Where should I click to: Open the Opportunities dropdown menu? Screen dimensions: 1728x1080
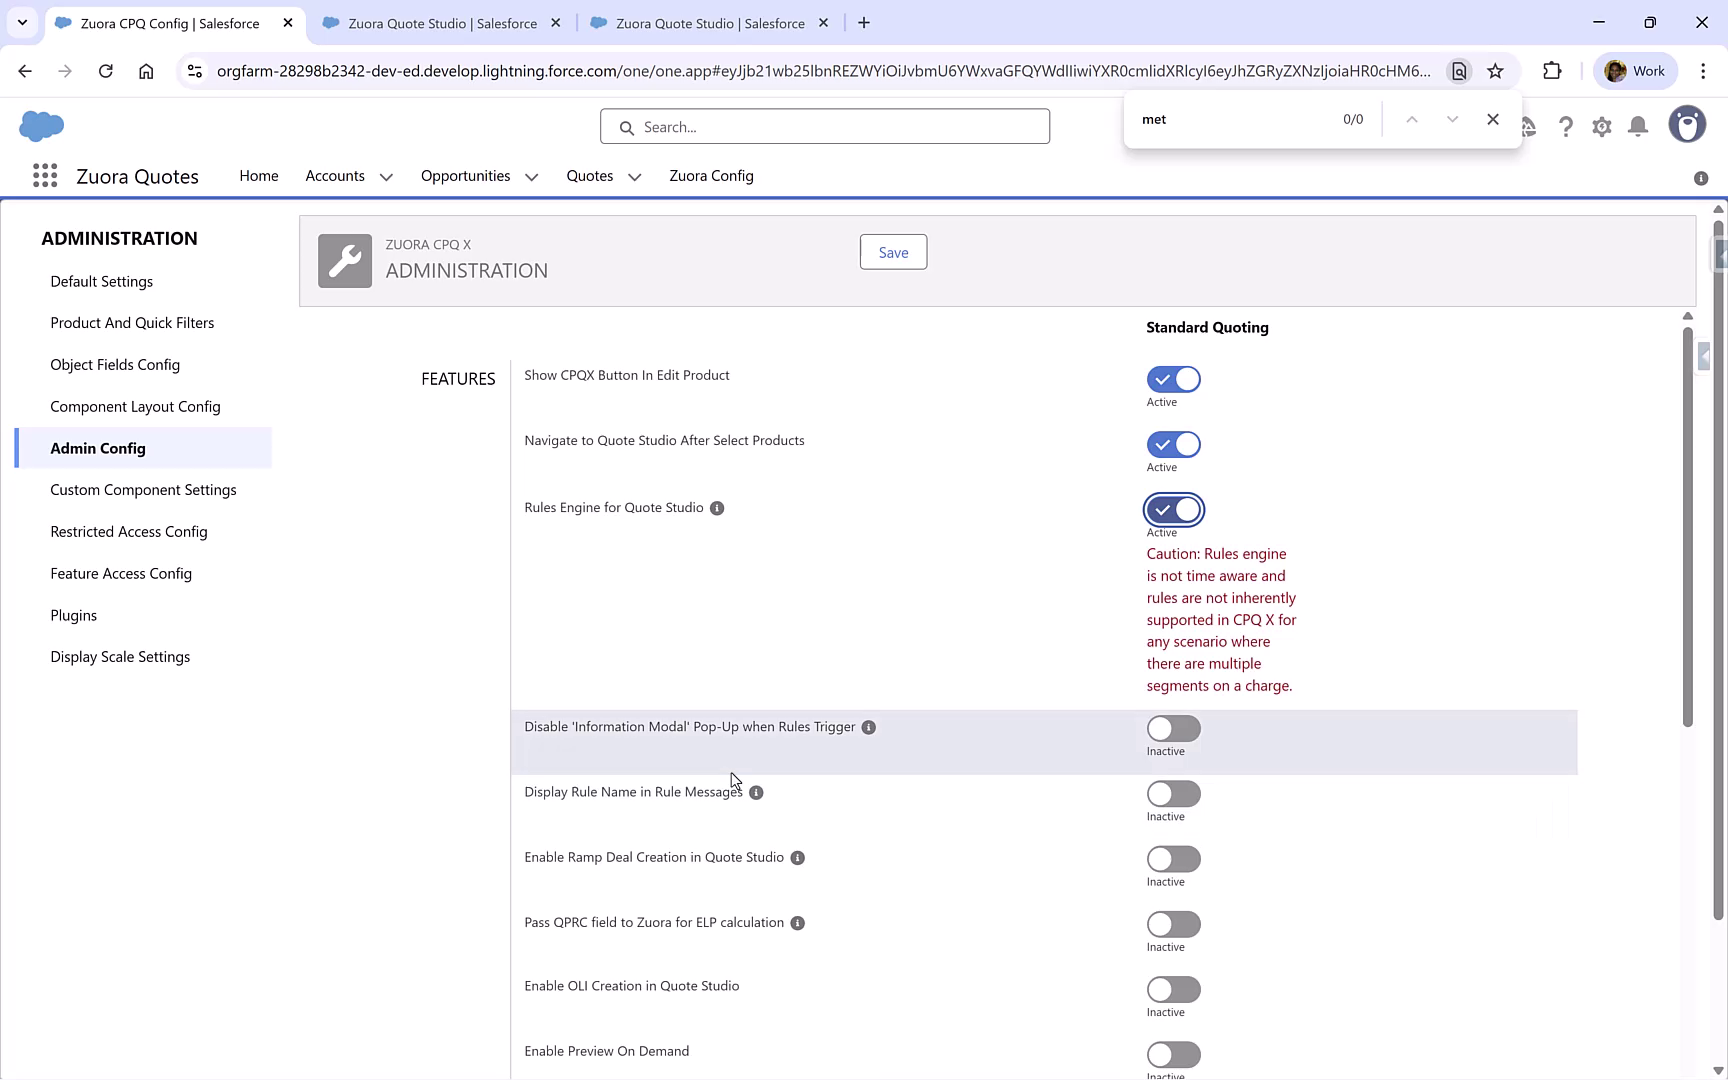click(531, 176)
